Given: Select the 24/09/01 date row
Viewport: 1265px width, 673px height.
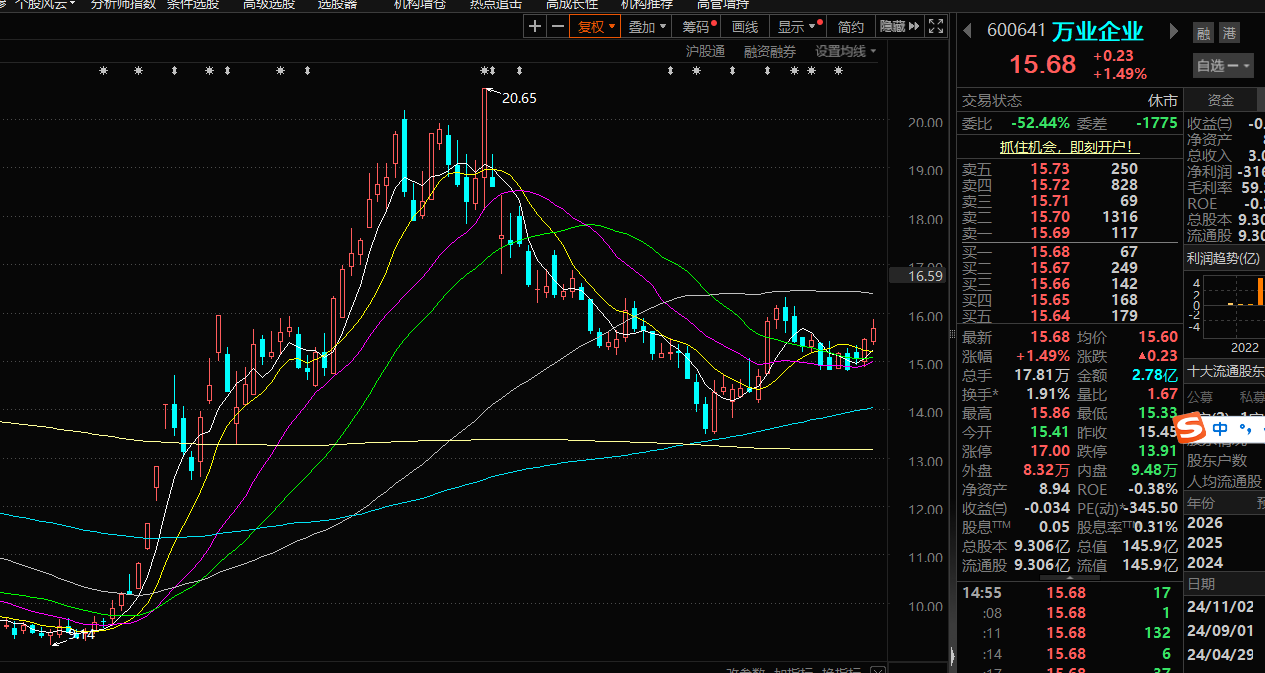Looking at the screenshot, I should point(1225,630).
